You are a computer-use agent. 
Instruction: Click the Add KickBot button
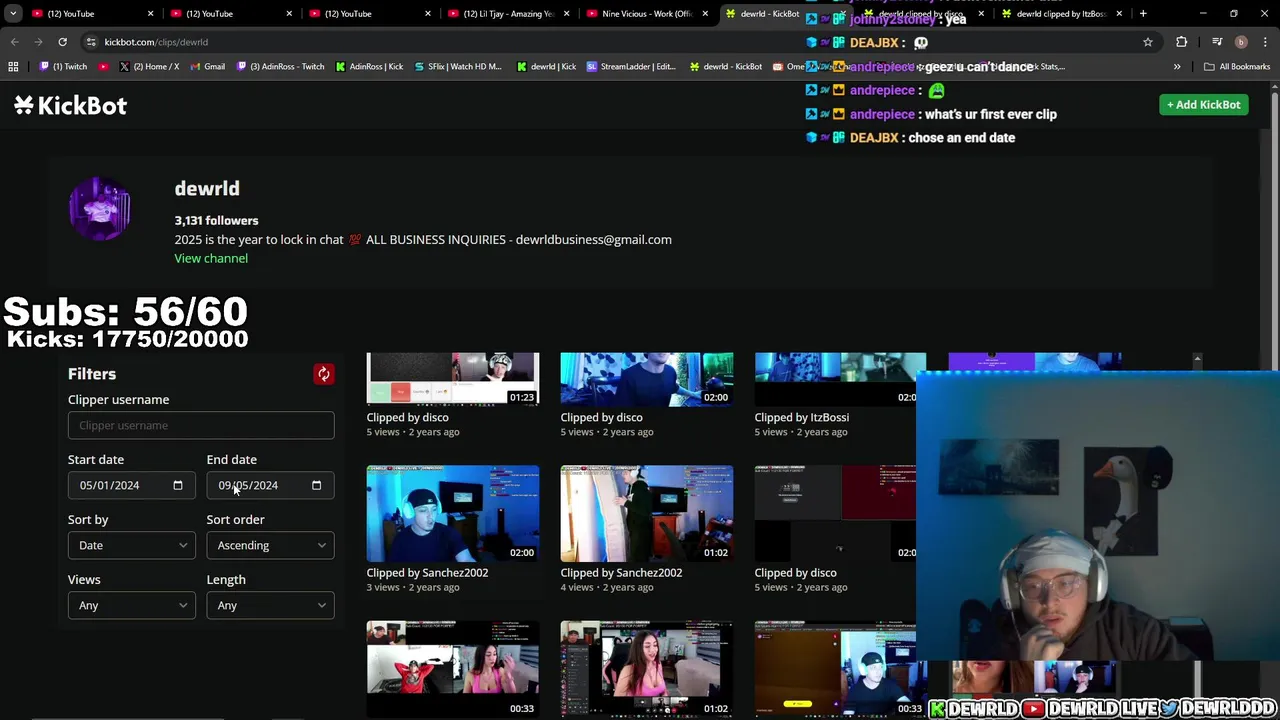pos(1203,105)
